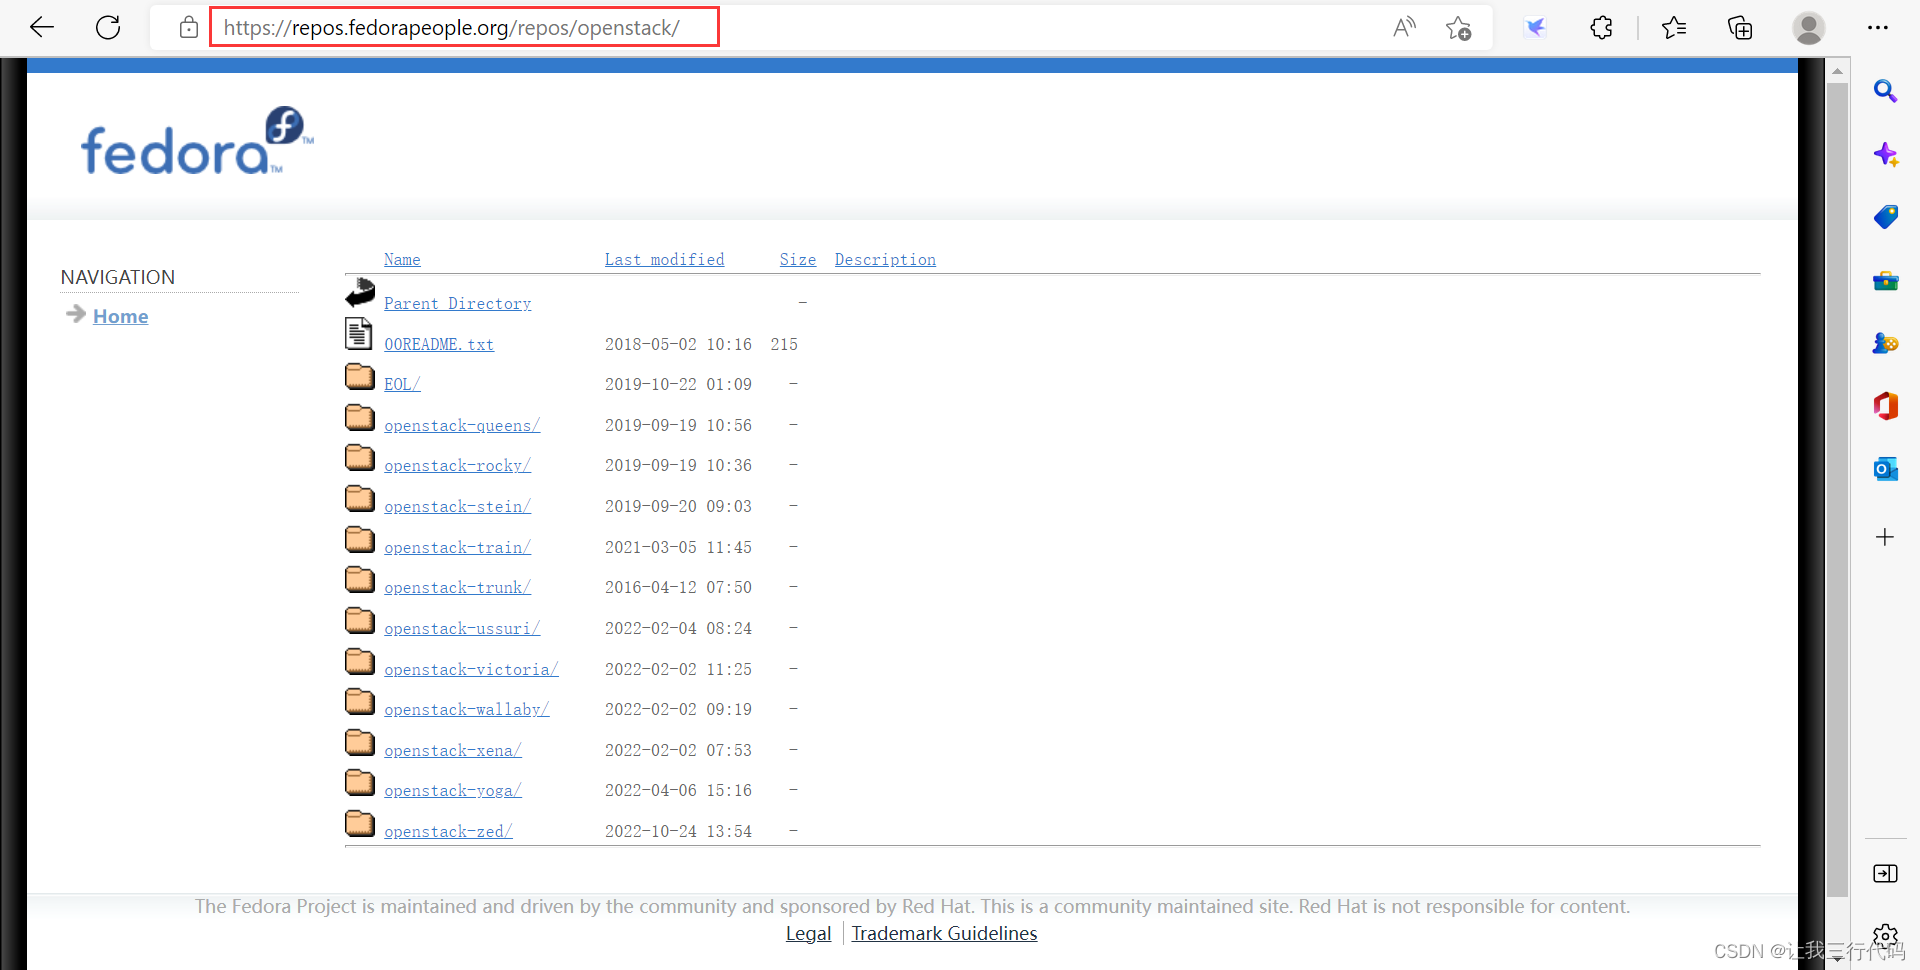Open the openstack-ussuri/ directory
Viewport: 1920px width, 970px height.
(462, 629)
